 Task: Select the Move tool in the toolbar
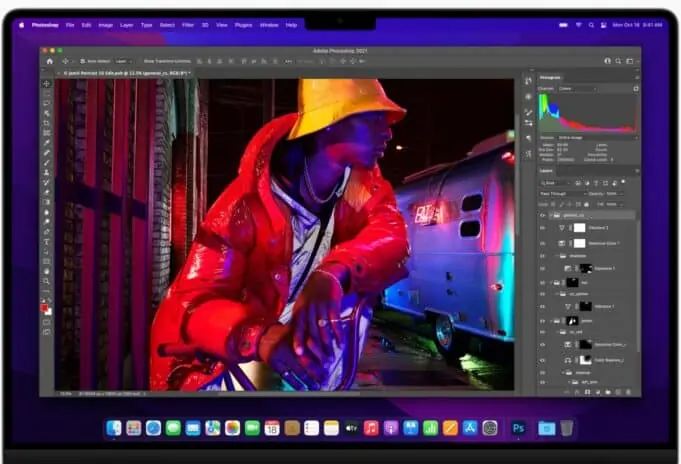[x=46, y=83]
